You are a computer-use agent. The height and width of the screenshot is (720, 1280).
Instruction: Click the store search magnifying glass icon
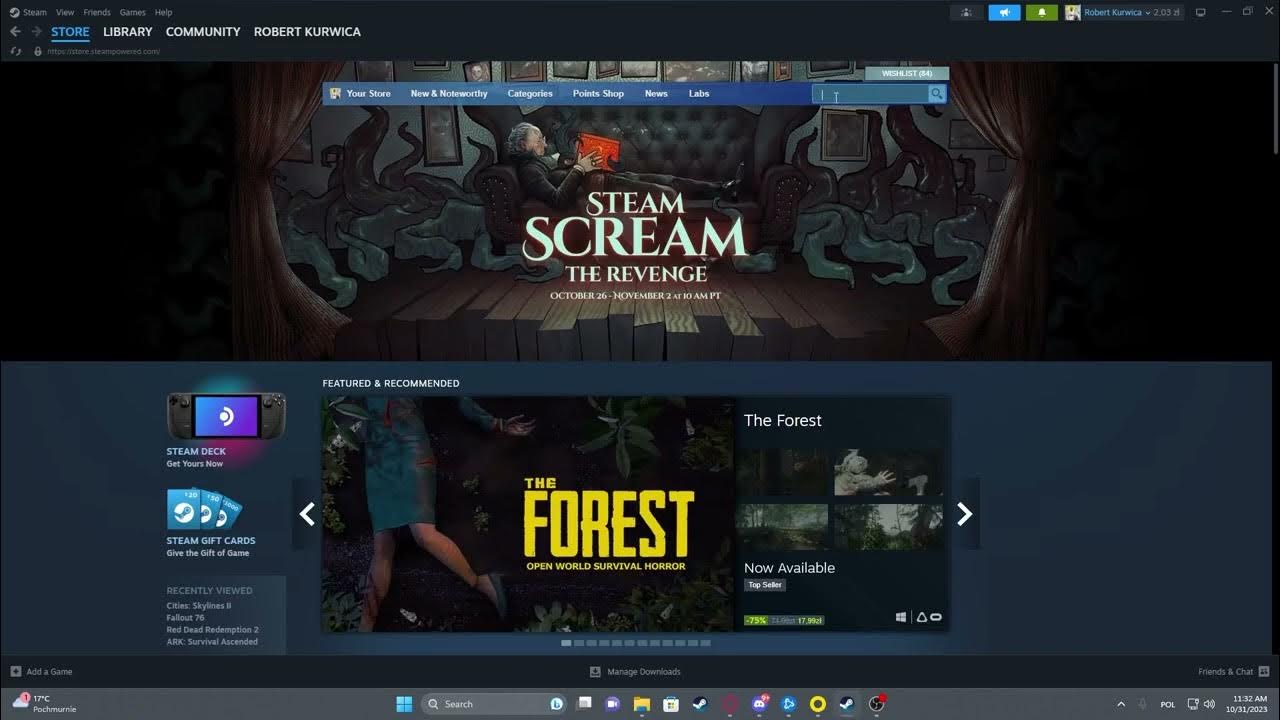pyautogui.click(x=935, y=93)
